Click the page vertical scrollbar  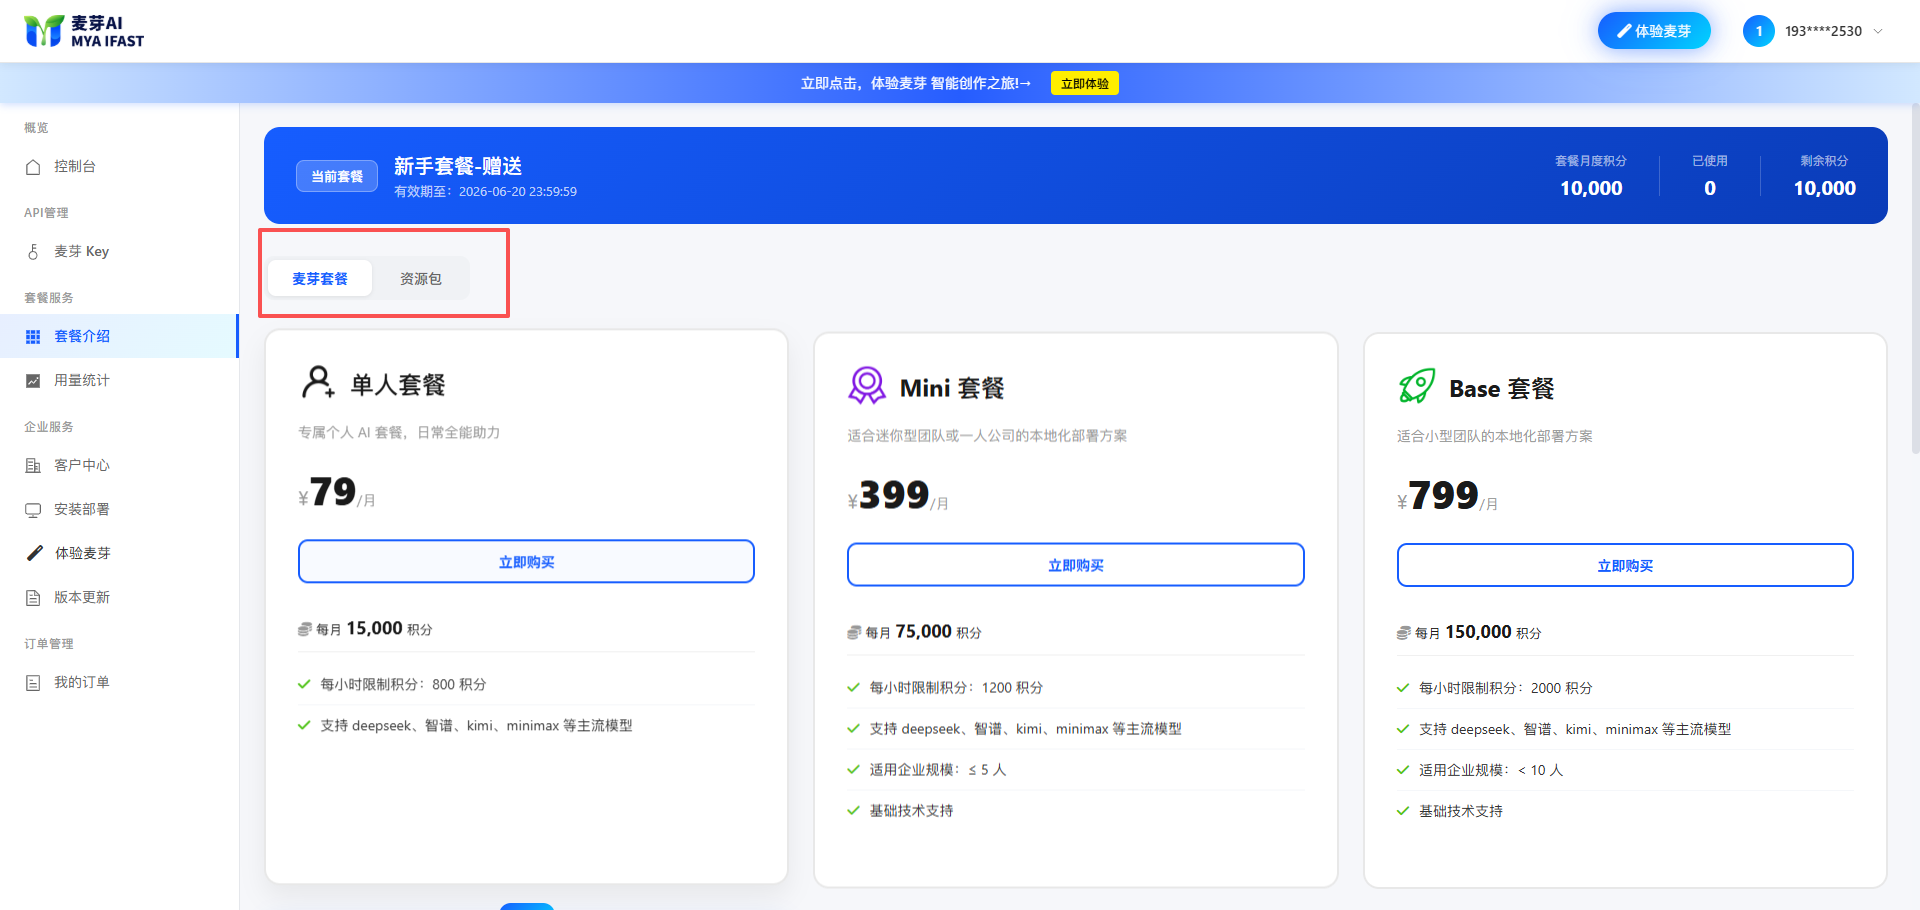pyautogui.click(x=1914, y=280)
